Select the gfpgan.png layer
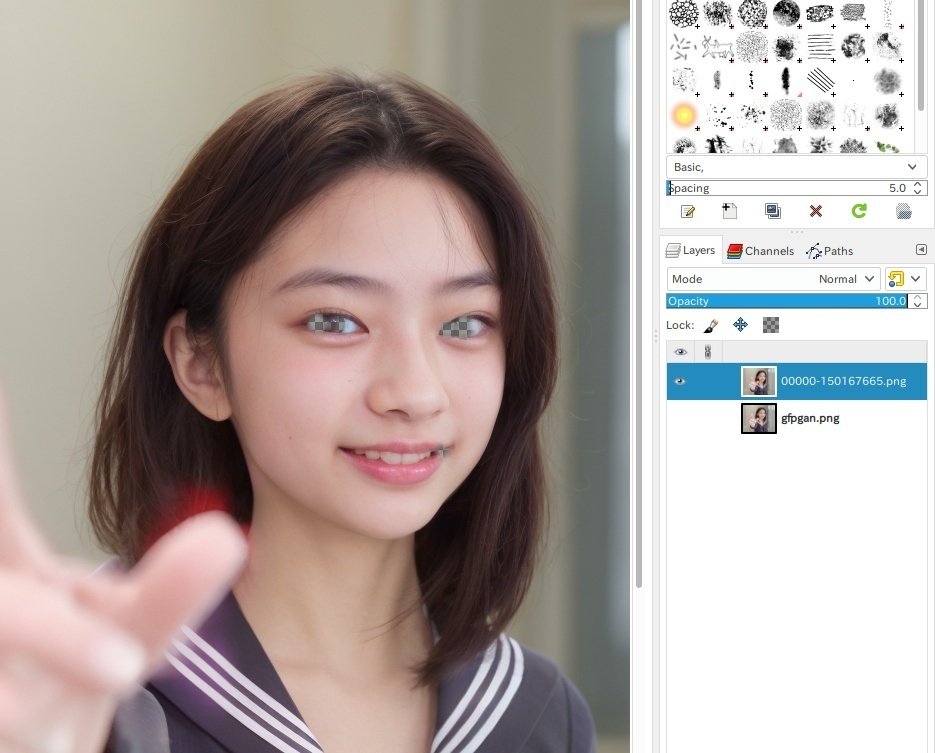Image resolution: width=935 pixels, height=753 pixels. pyautogui.click(x=797, y=419)
